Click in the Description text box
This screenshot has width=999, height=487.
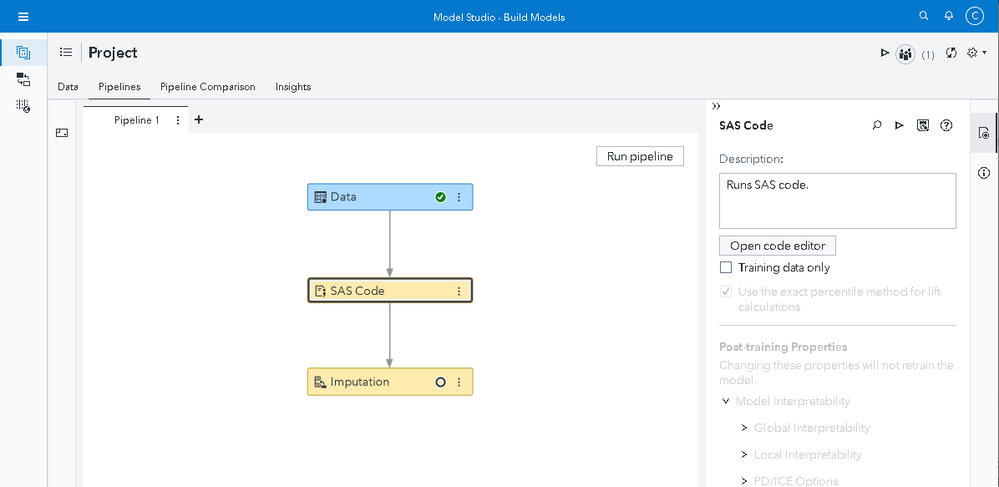(837, 200)
